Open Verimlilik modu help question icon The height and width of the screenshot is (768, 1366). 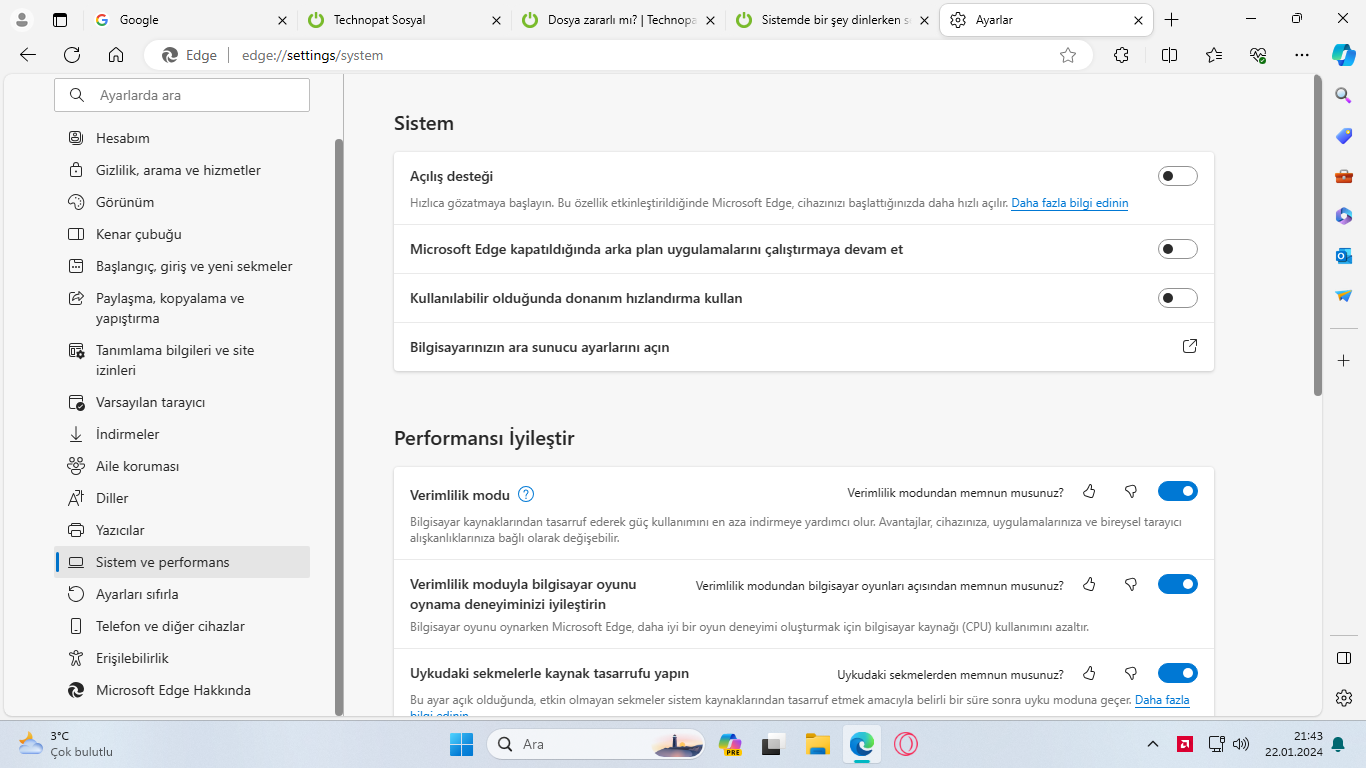click(527, 494)
